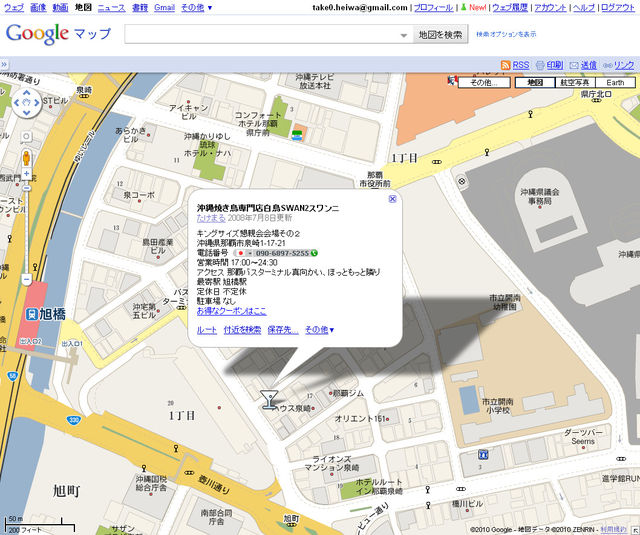Image resolution: width=640 pixels, height=535 pixels.
Task: Expand balloon その他 dropdown
Action: (319, 330)
